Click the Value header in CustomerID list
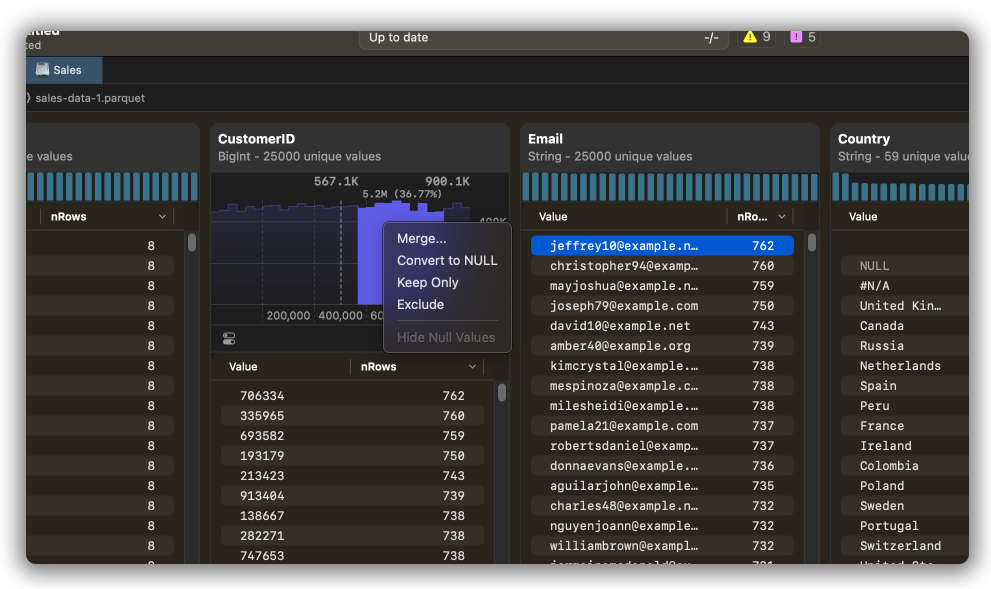This screenshot has height=589, width=991. click(x=243, y=367)
